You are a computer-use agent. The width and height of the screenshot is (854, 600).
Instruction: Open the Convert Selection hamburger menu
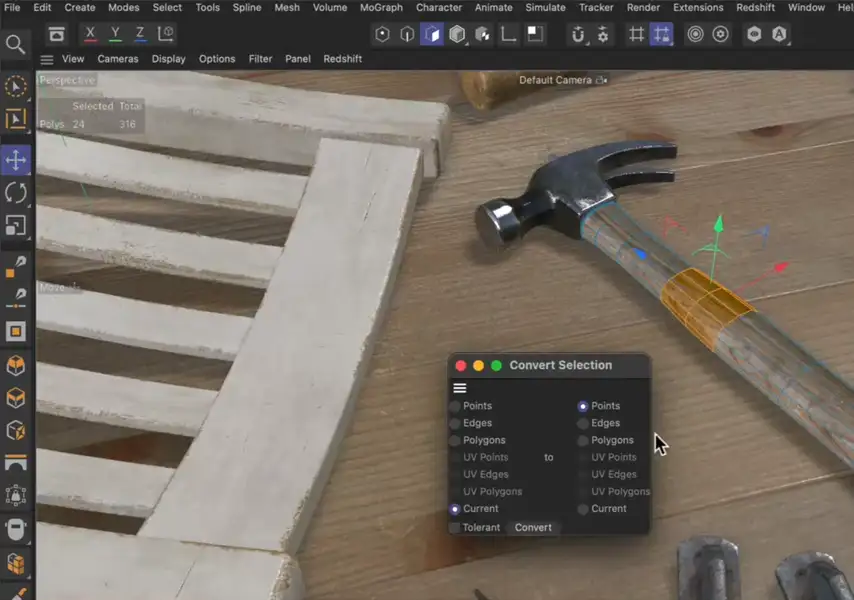[460, 387]
